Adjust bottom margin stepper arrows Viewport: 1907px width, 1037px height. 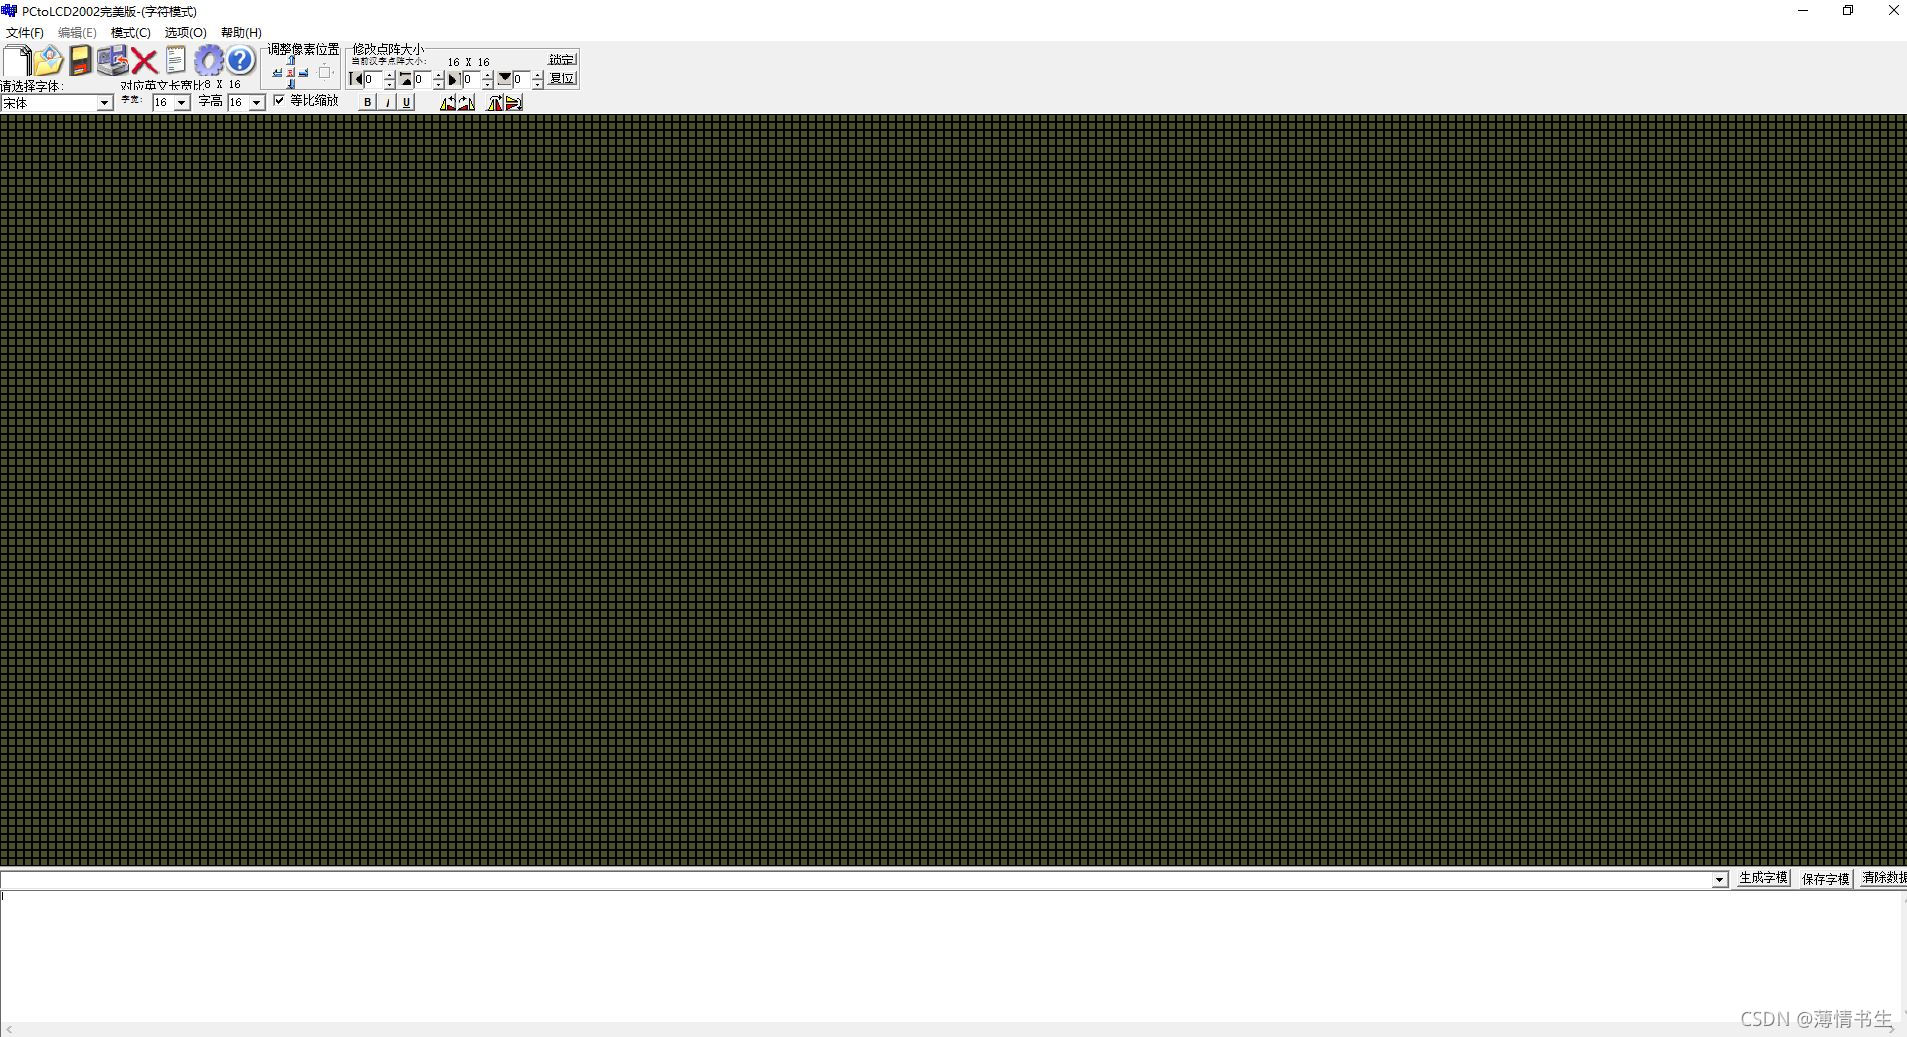tap(537, 79)
